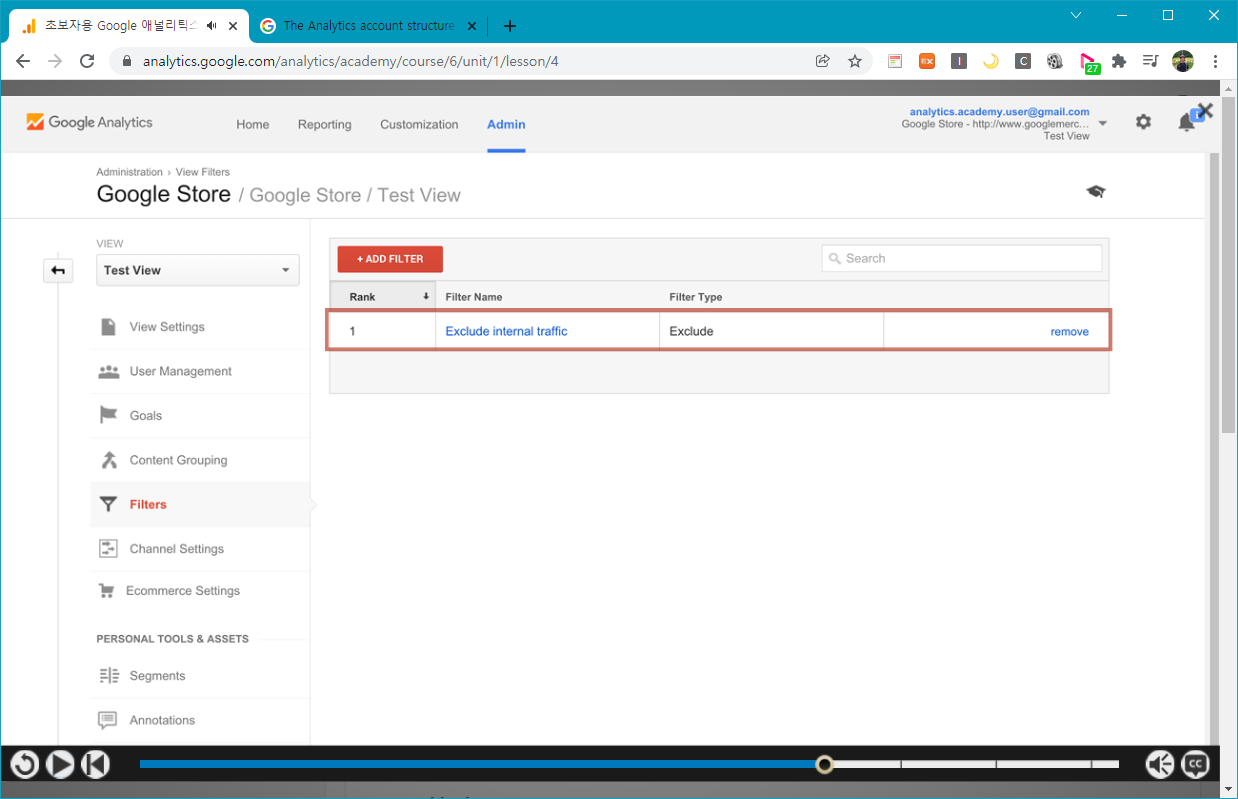Click the Segments icon
Screen dimensions: 1238x799
point(108,676)
